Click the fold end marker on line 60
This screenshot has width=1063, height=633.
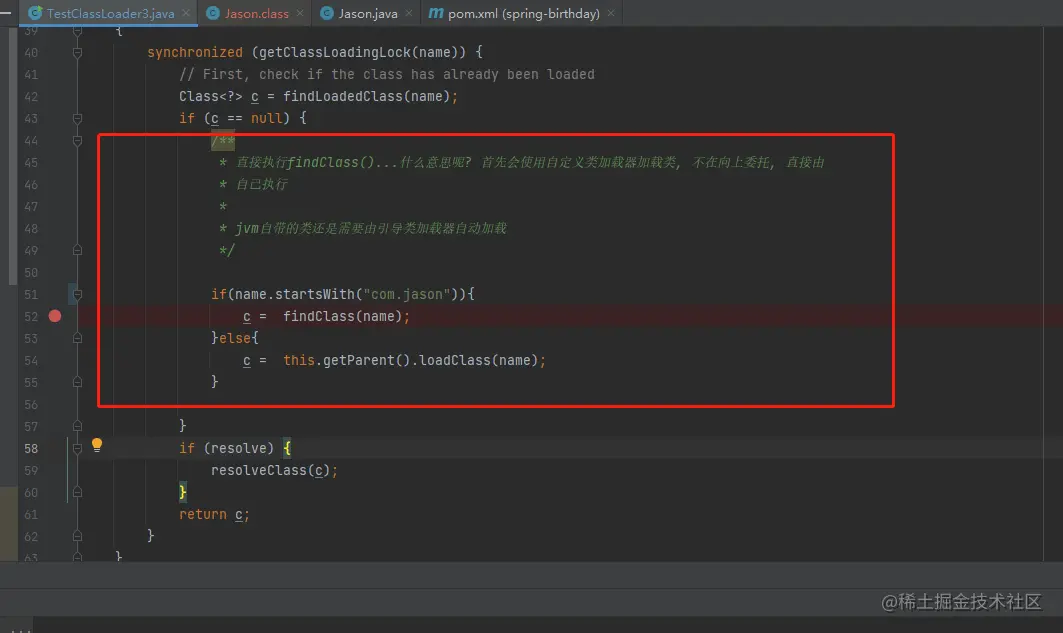point(77,492)
